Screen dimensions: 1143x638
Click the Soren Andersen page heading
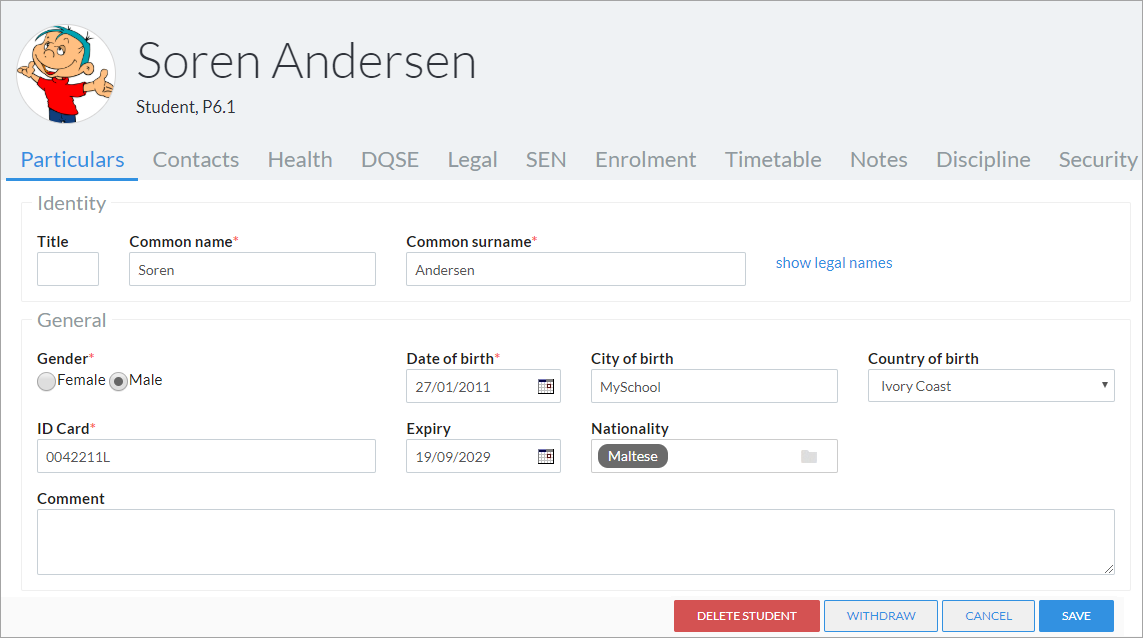click(306, 61)
